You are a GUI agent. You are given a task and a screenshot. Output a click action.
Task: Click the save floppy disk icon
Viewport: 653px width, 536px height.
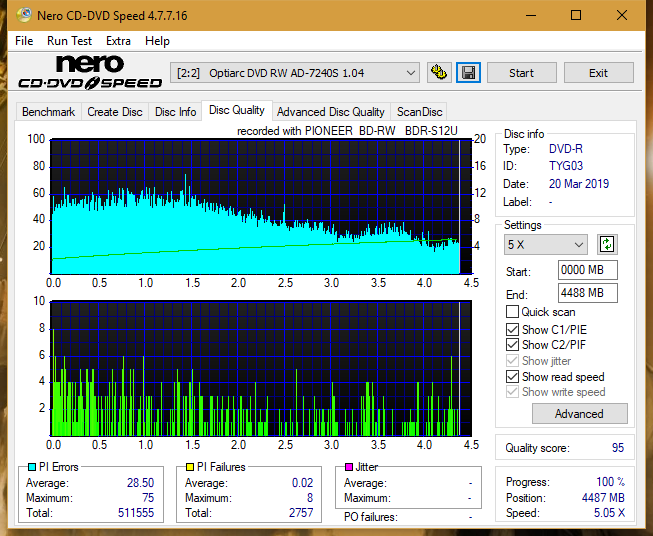pyautogui.click(x=468, y=73)
